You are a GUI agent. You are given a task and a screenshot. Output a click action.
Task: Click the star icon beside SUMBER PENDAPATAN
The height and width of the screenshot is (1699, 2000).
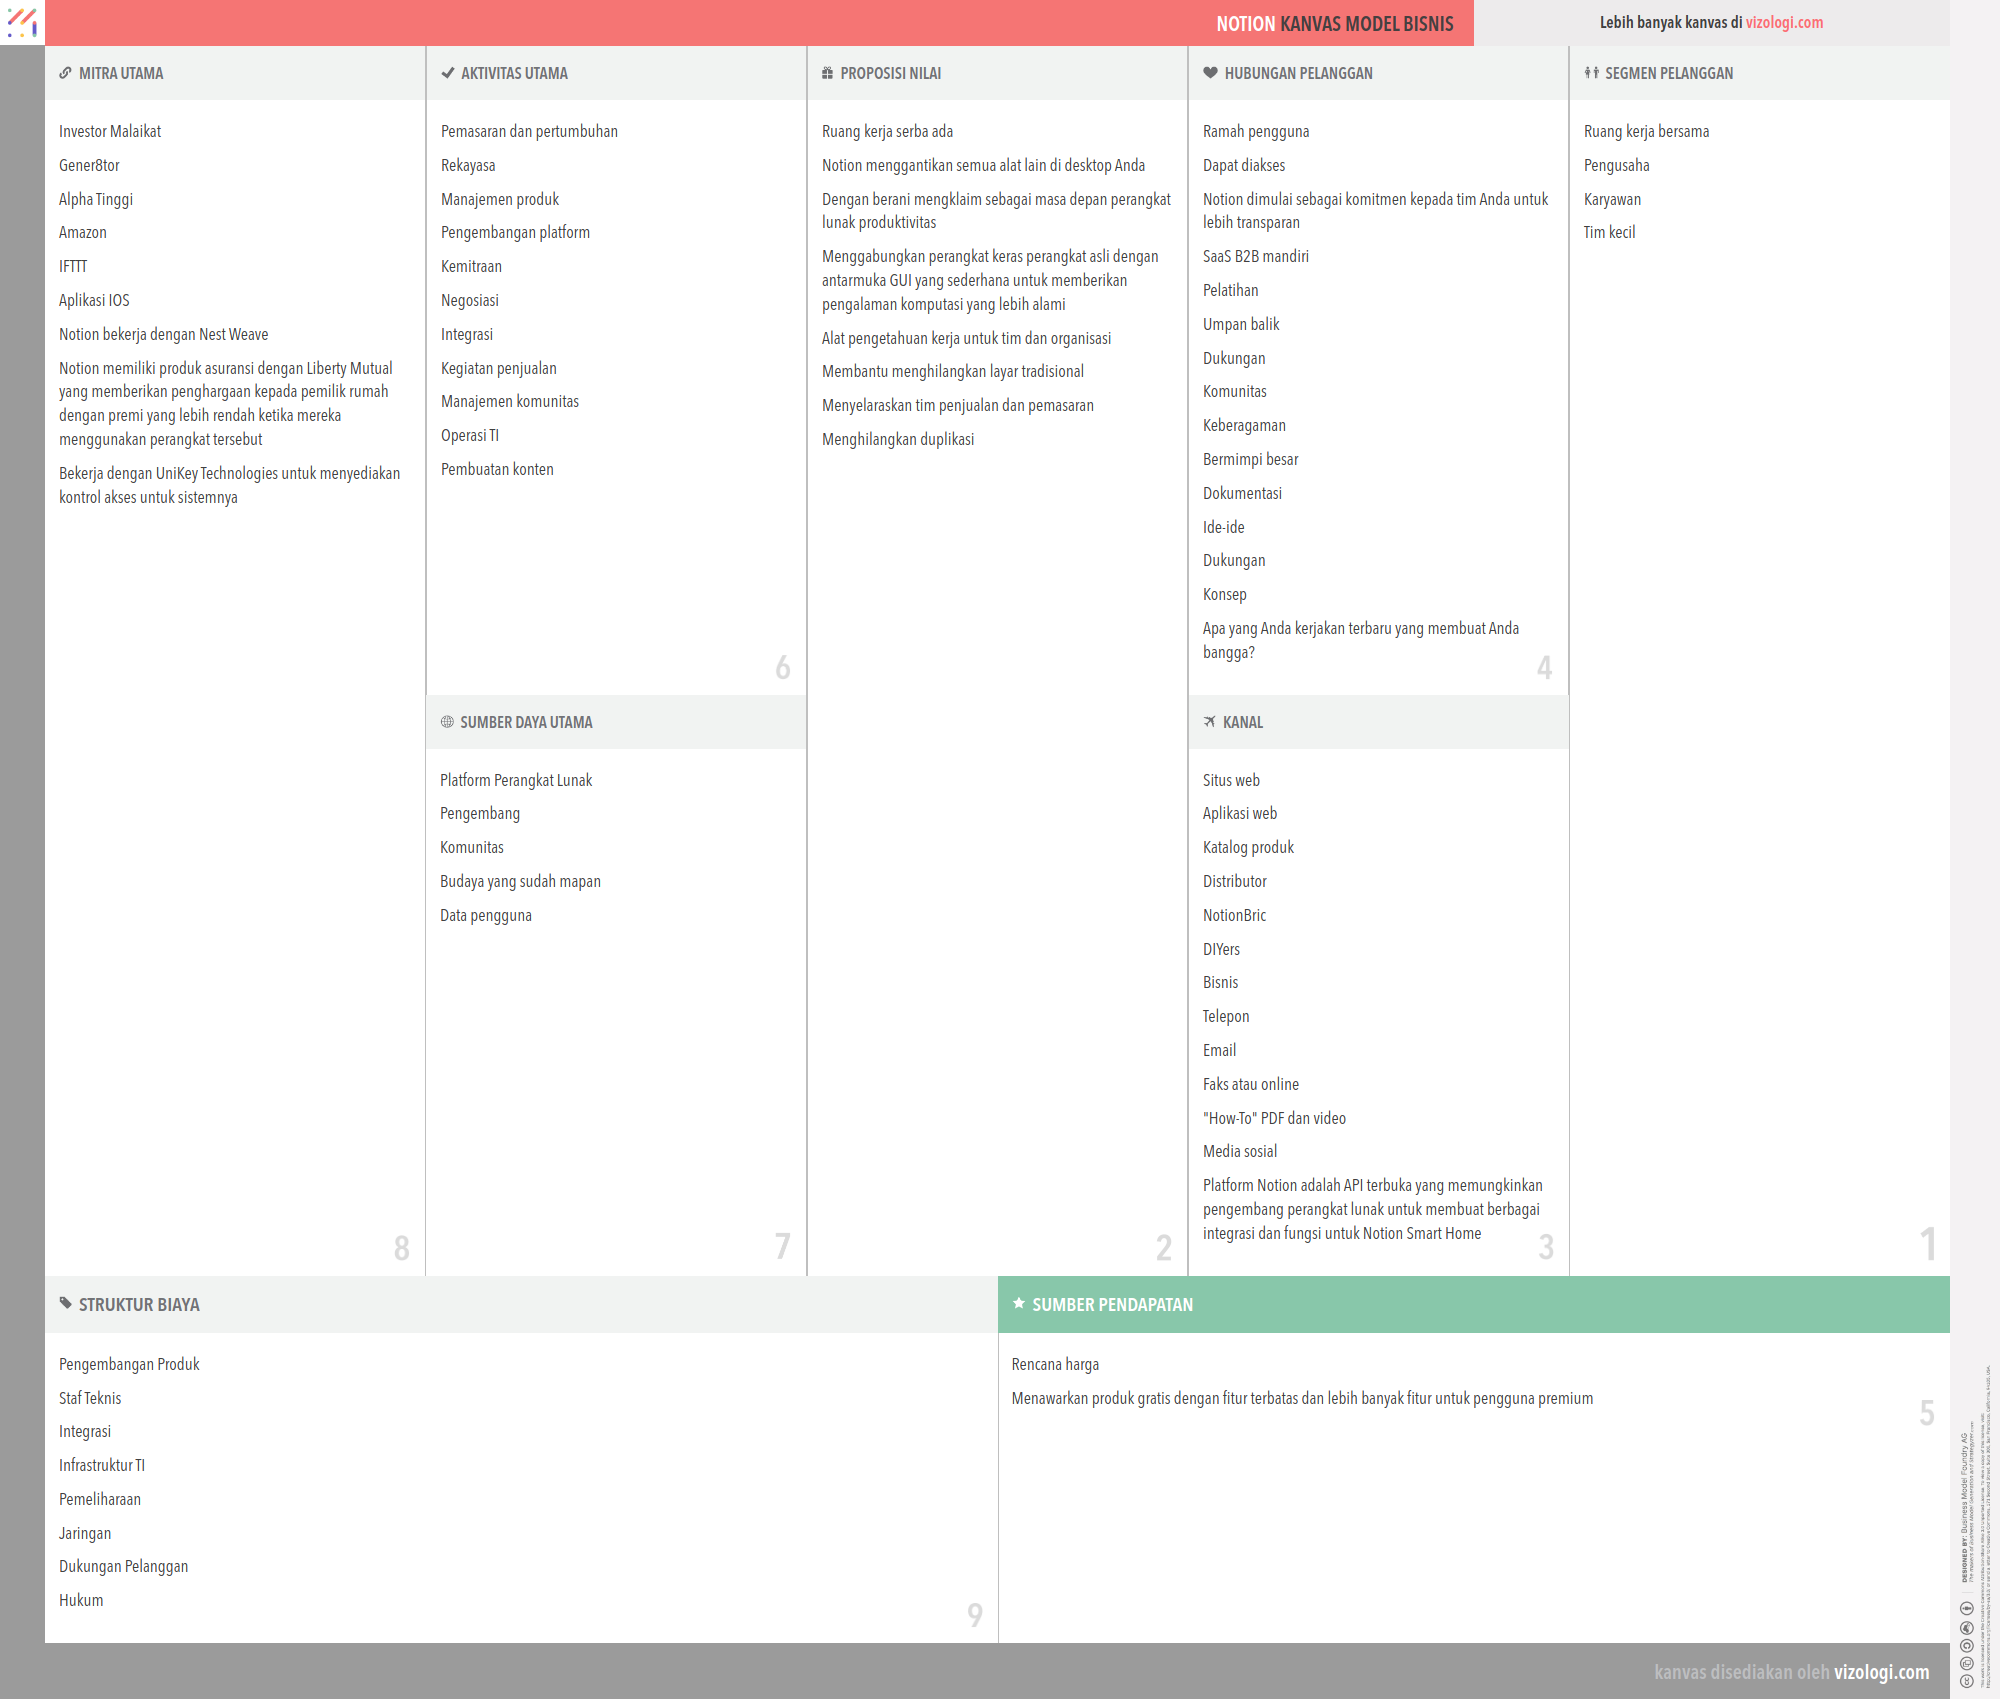[x=1017, y=1303]
